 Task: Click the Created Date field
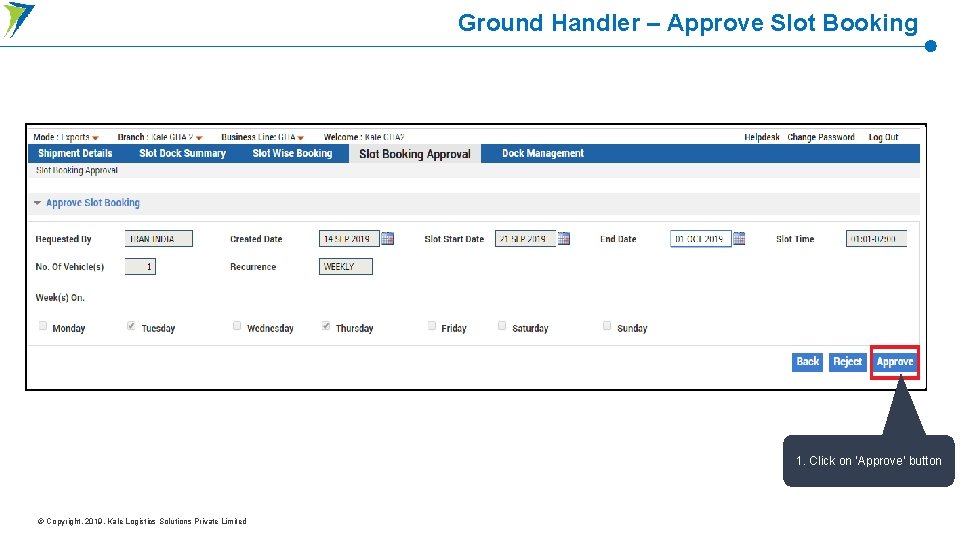pos(349,239)
